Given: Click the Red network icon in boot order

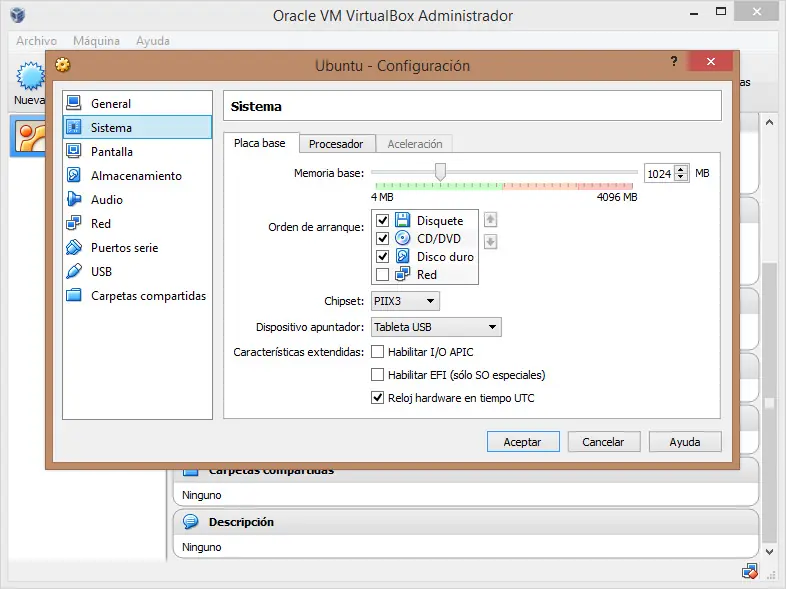Looking at the screenshot, I should (403, 274).
